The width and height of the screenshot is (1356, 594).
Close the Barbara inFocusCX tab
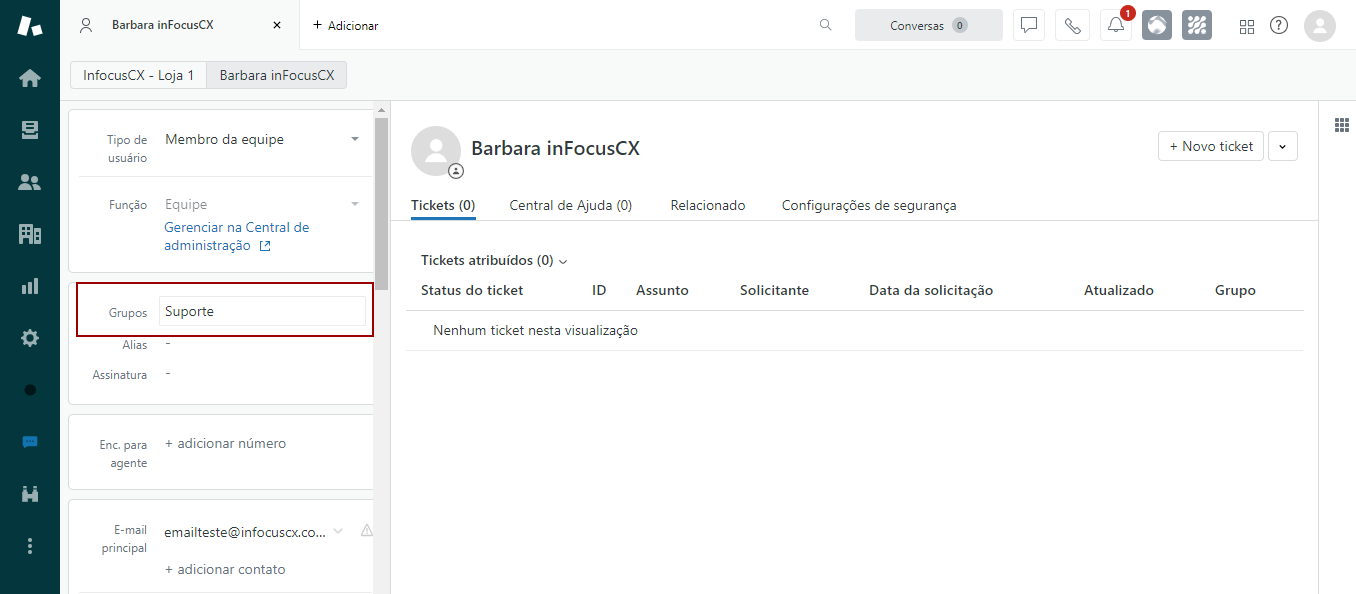[277, 25]
